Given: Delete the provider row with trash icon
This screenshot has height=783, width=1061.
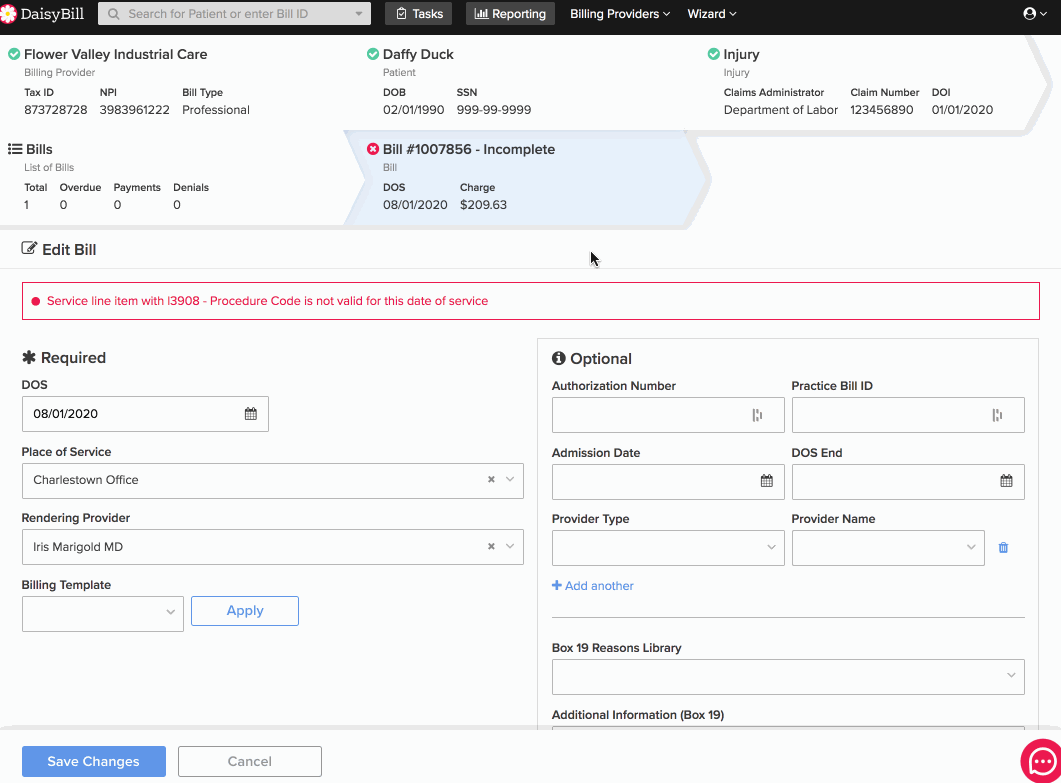Looking at the screenshot, I should click(1003, 547).
